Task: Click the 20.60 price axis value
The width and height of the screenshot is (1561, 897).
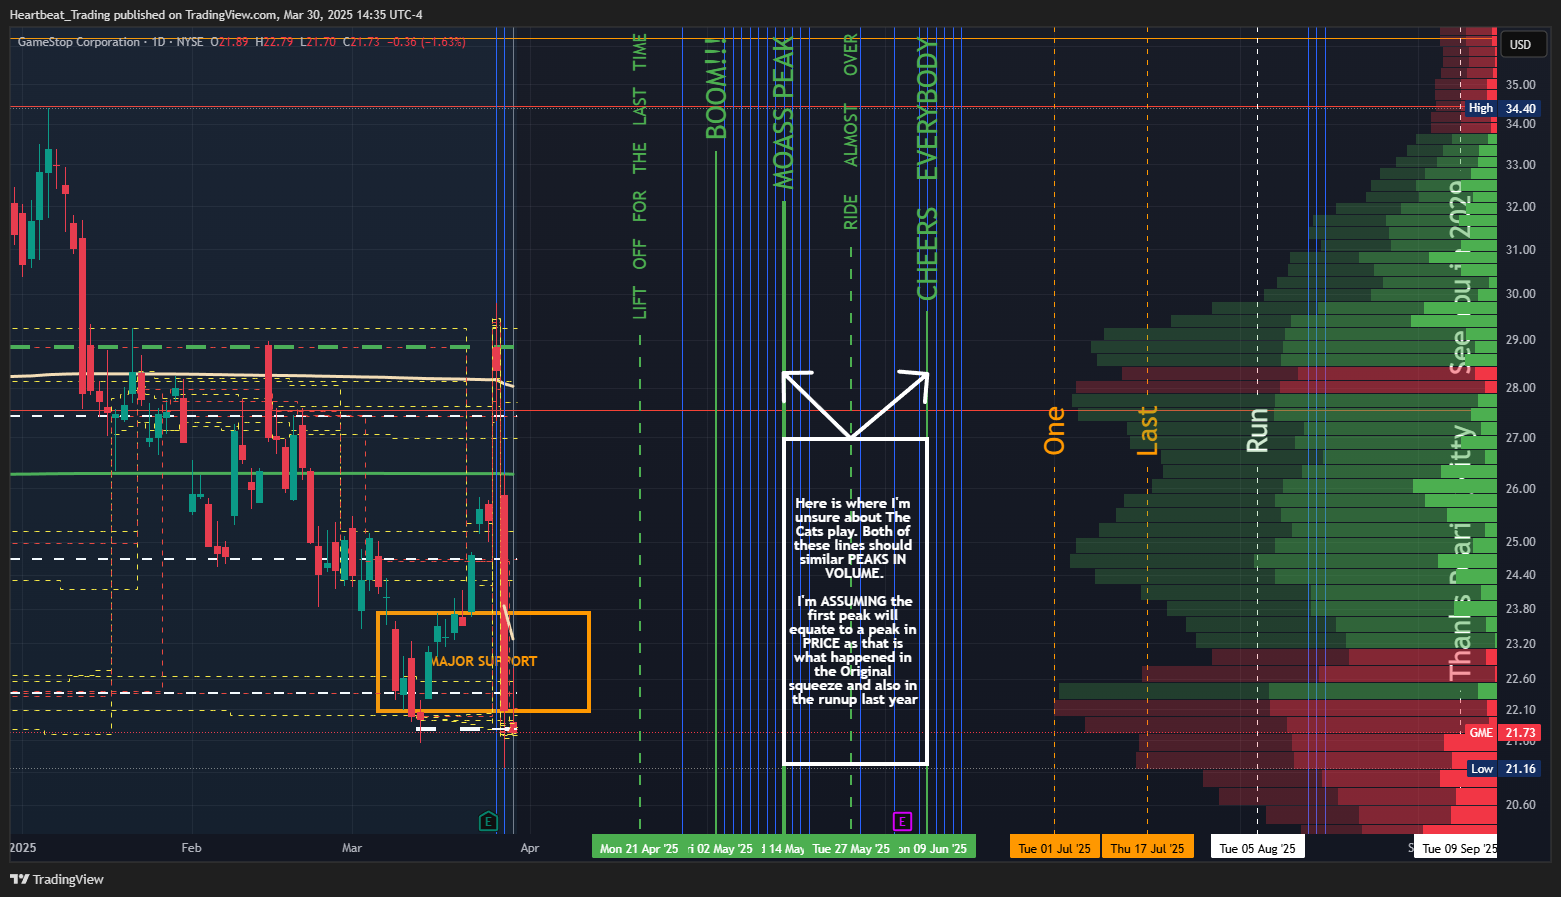Action: pos(1521,805)
